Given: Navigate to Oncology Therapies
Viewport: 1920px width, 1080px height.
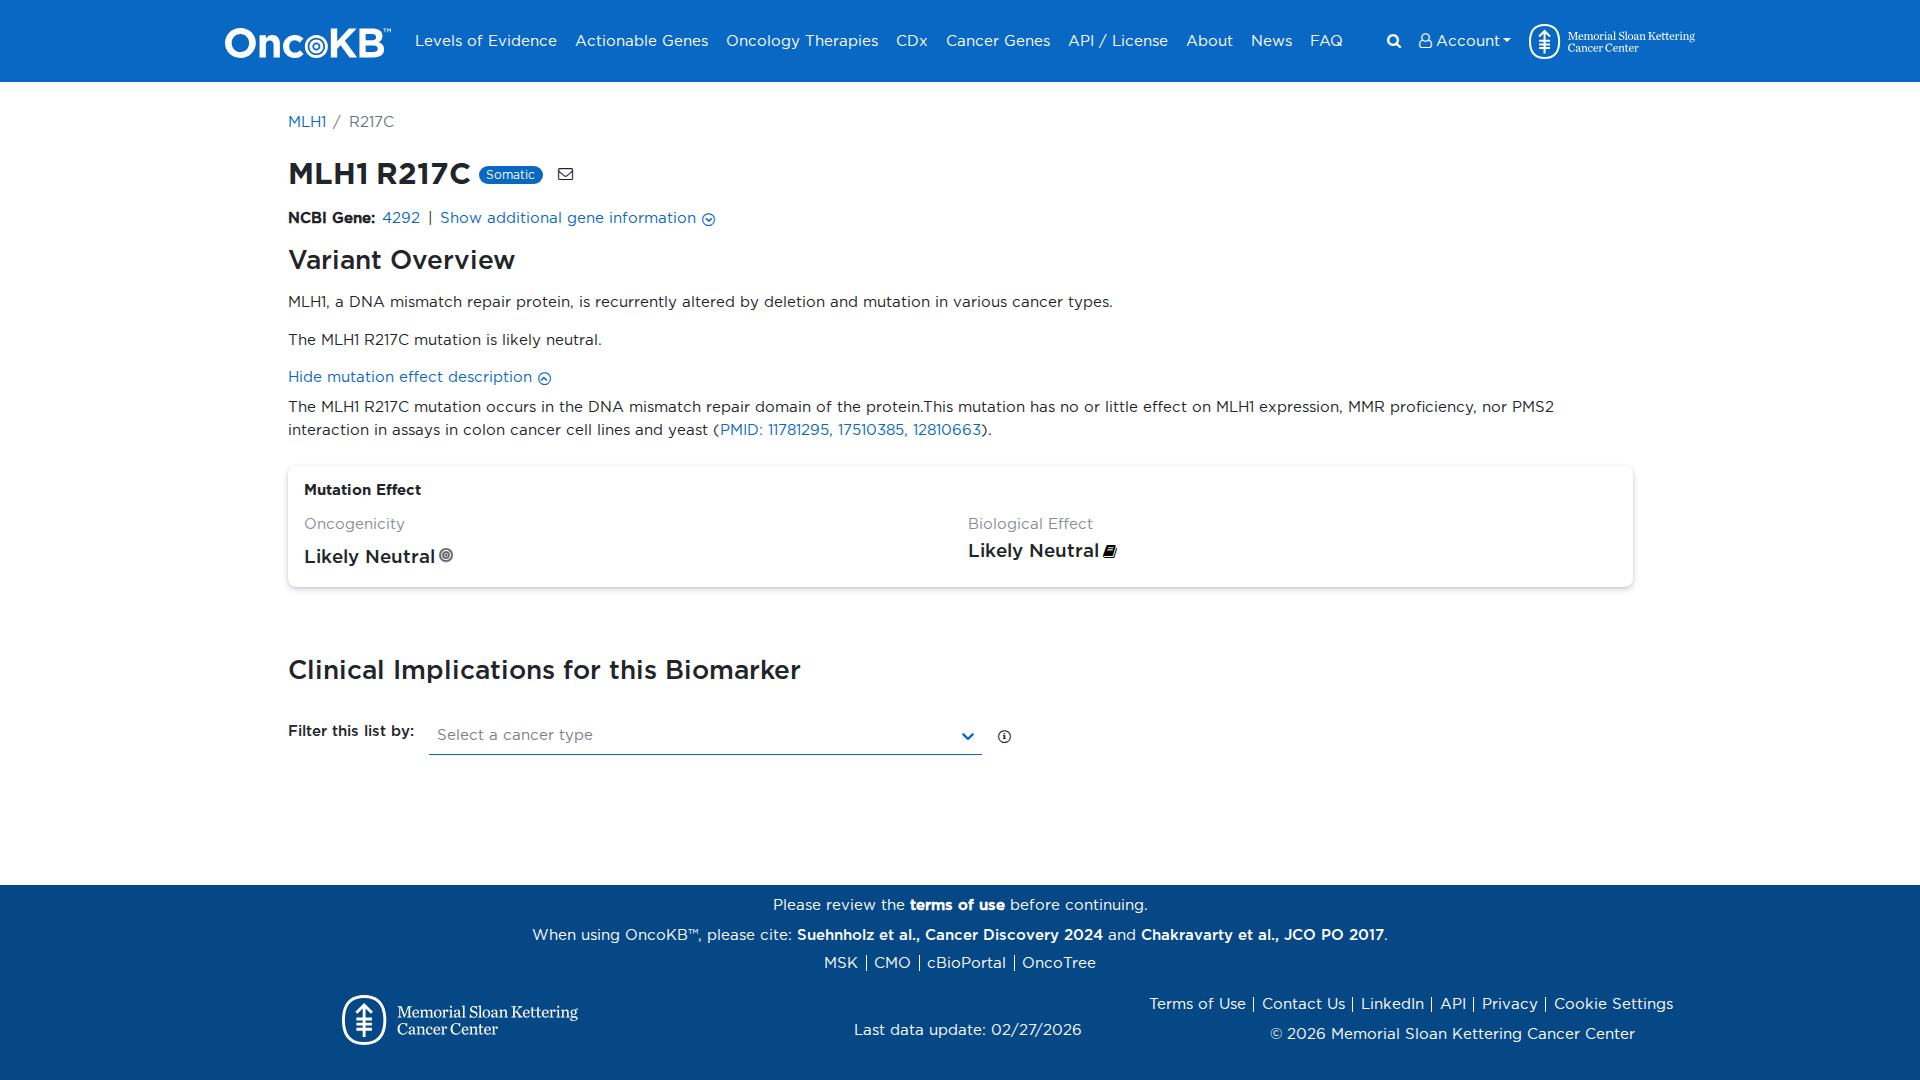Looking at the screenshot, I should [801, 41].
